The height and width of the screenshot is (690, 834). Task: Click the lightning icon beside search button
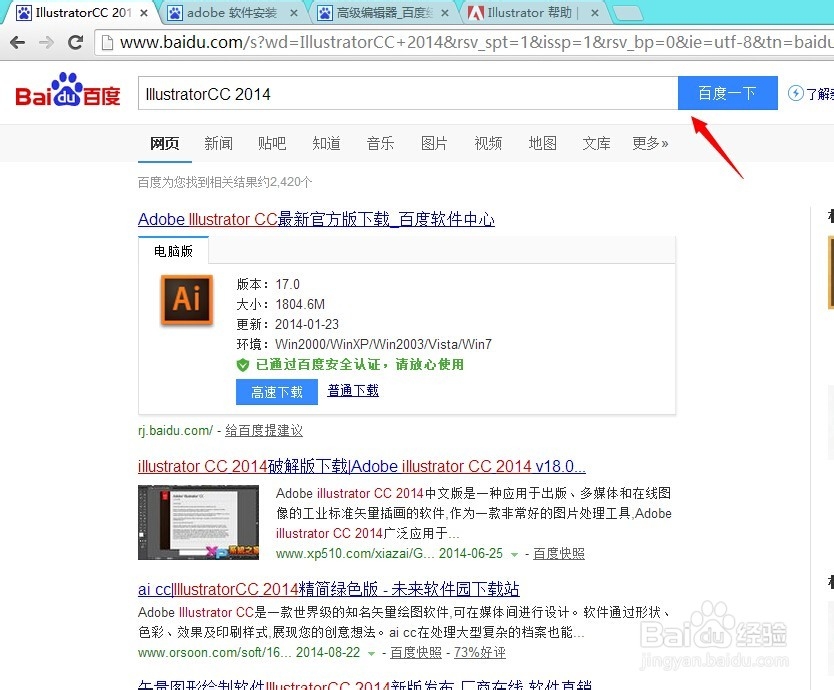pyautogui.click(x=795, y=93)
